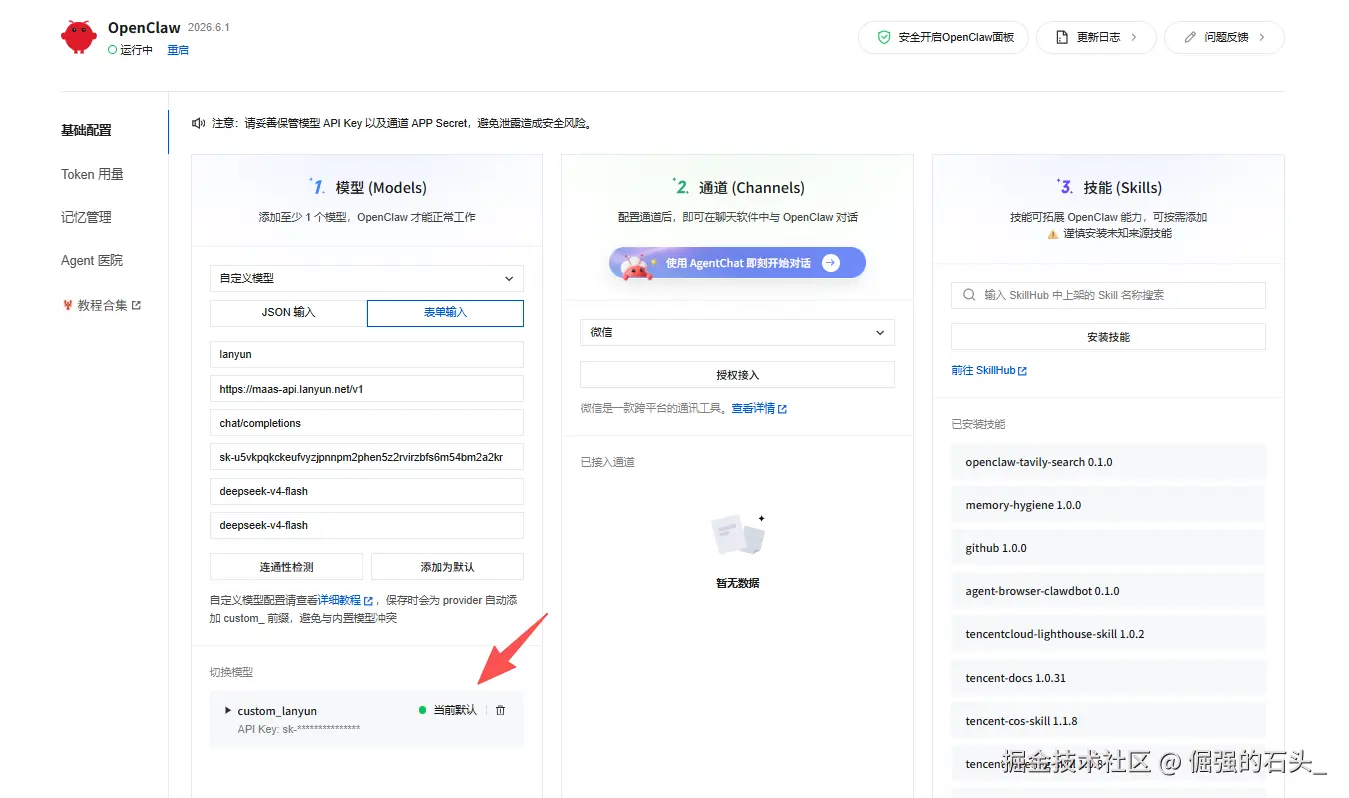Viewport: 1349px width, 798px height.
Task: Click the chevron on the 问题反馈 button
Action: [1262, 37]
